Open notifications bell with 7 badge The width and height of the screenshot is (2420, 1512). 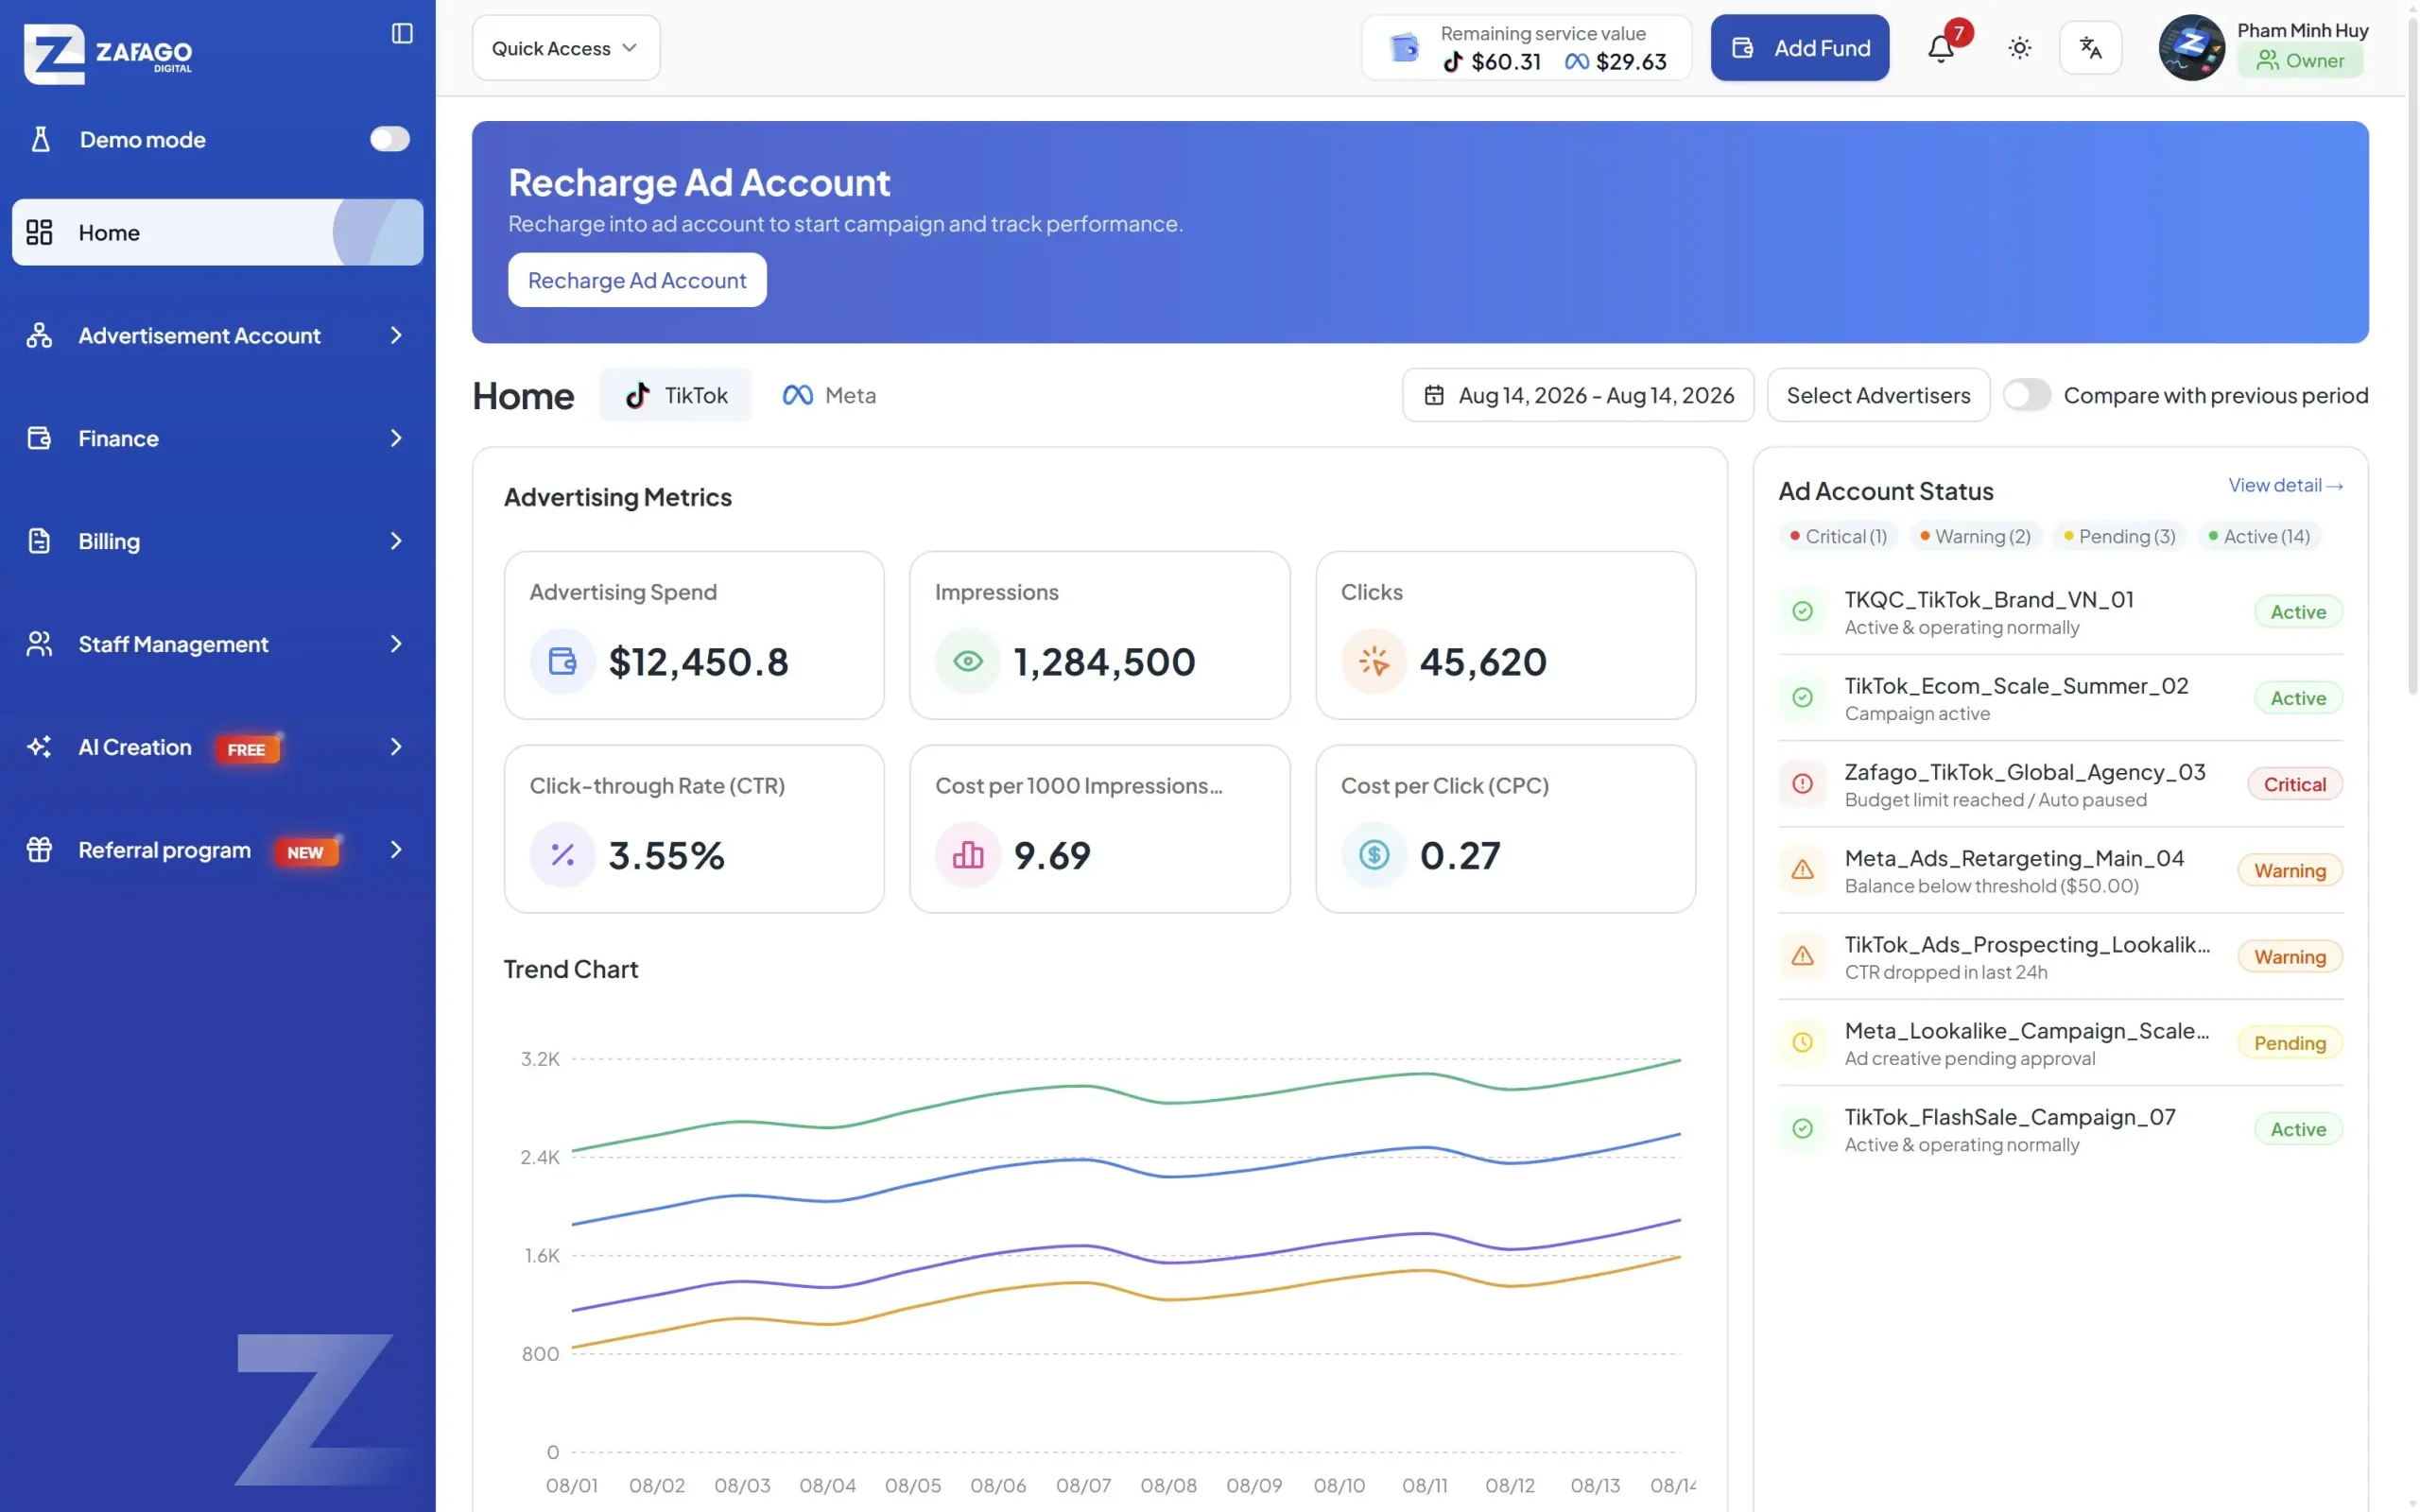coord(1941,47)
